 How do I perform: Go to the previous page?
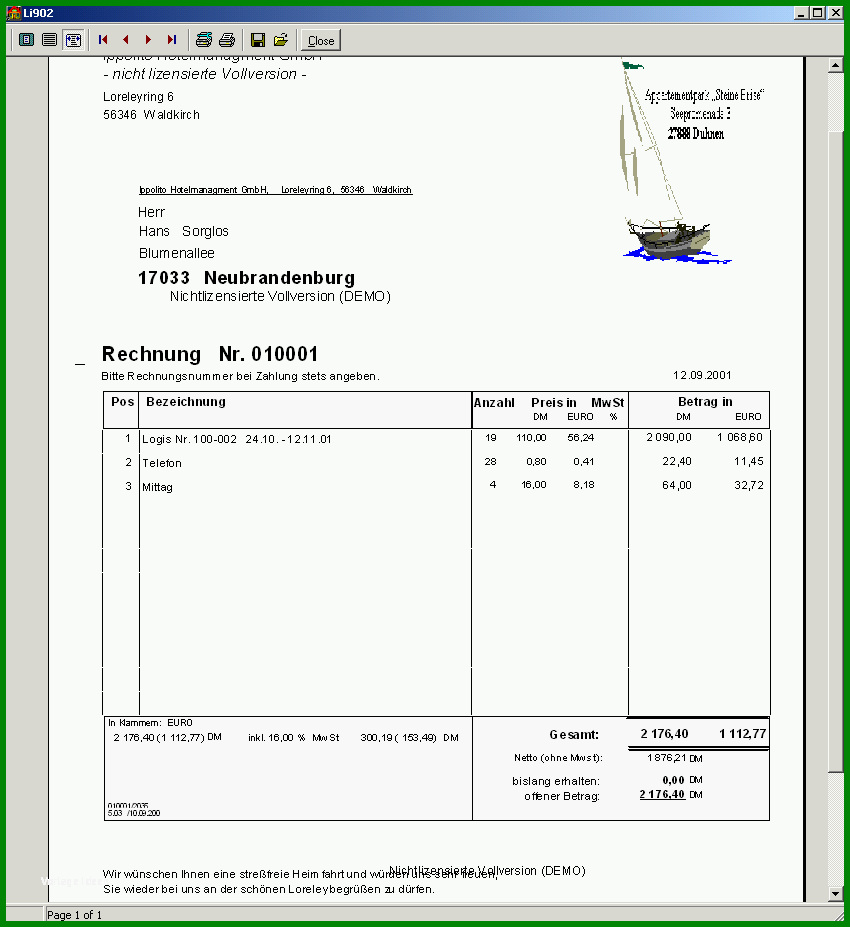point(125,40)
